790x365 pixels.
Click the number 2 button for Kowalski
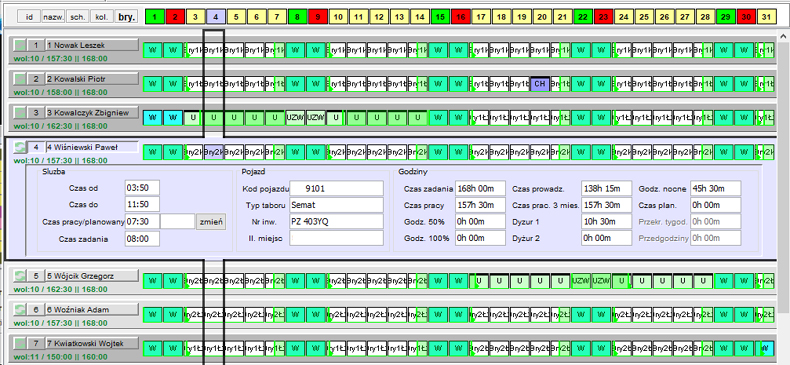[x=35, y=79]
